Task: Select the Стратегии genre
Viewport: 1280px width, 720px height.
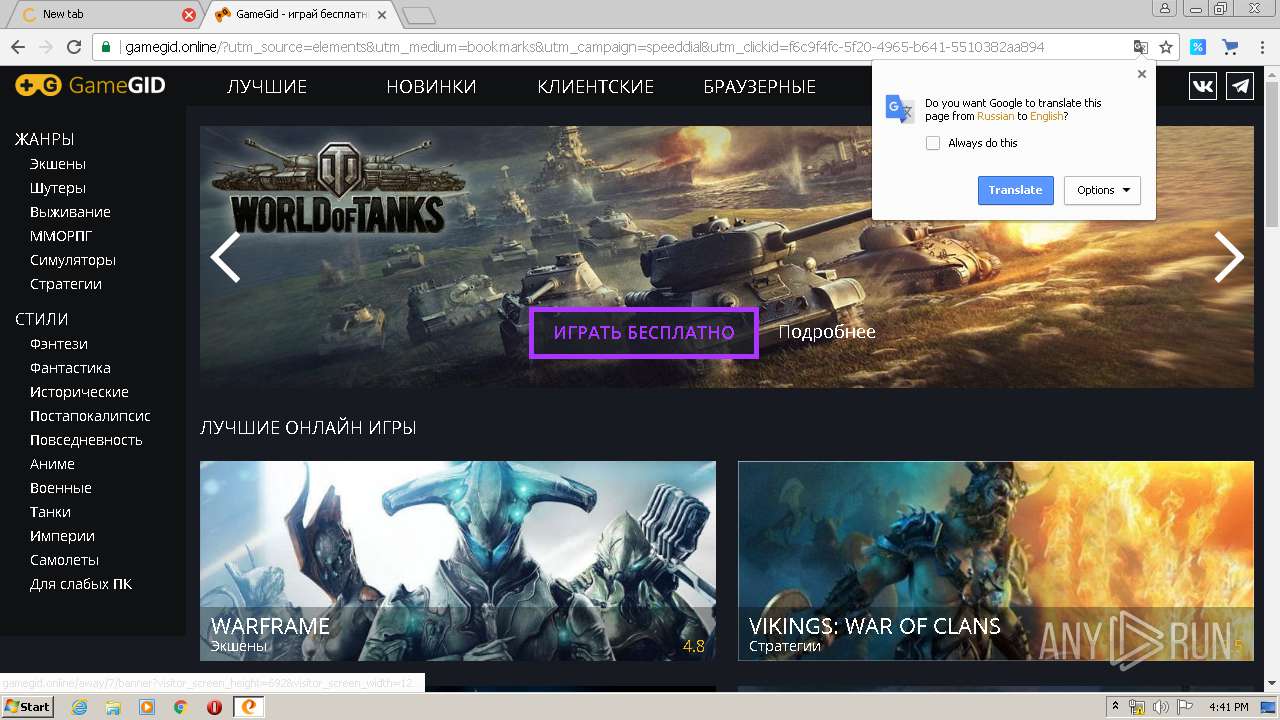Action: pyautogui.click(x=66, y=284)
